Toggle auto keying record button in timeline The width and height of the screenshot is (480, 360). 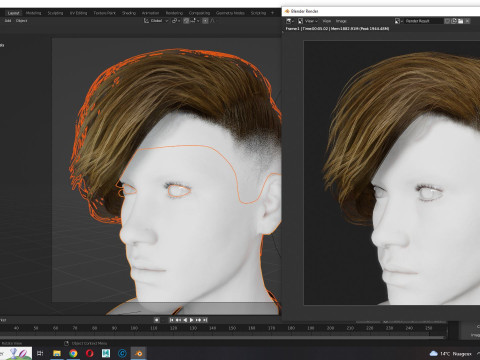(x=156, y=320)
